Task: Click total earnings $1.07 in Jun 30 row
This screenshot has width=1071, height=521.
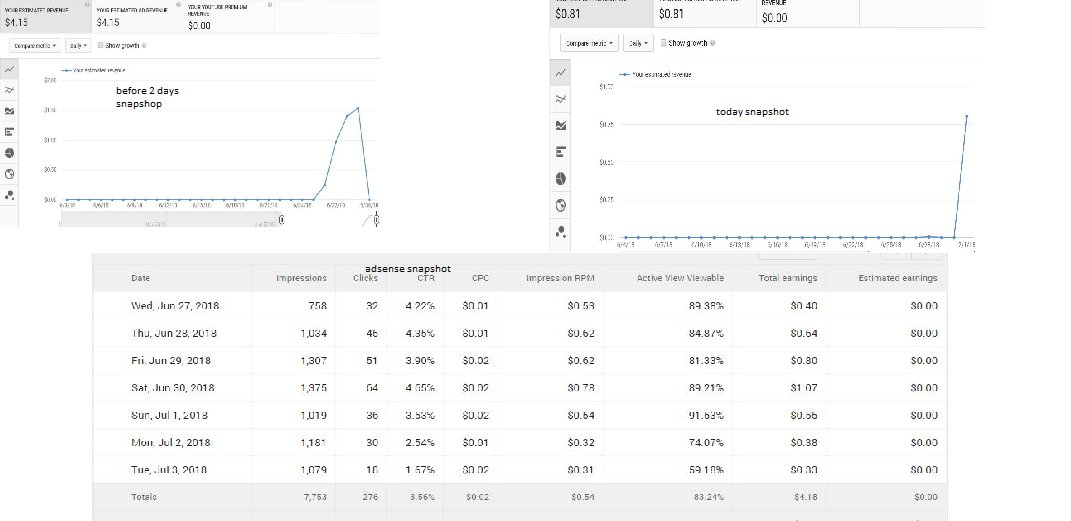Action: pos(804,388)
